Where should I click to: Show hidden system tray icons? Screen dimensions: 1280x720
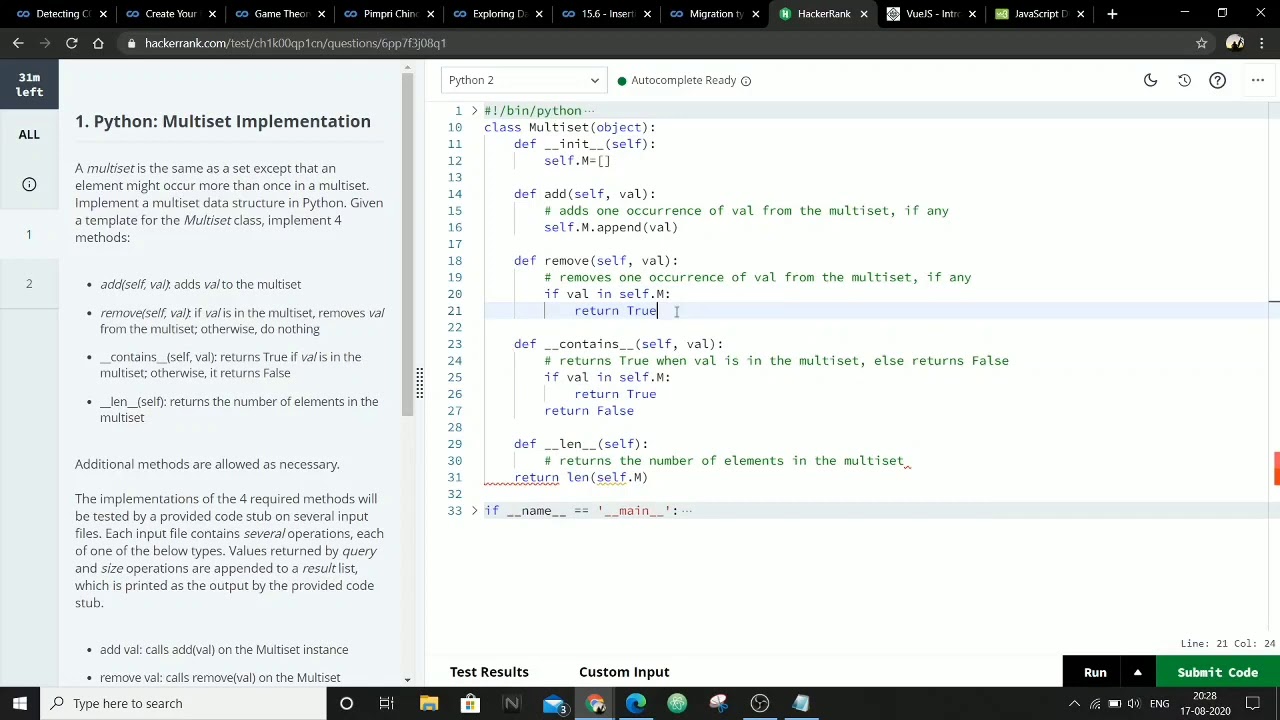coord(1075,703)
